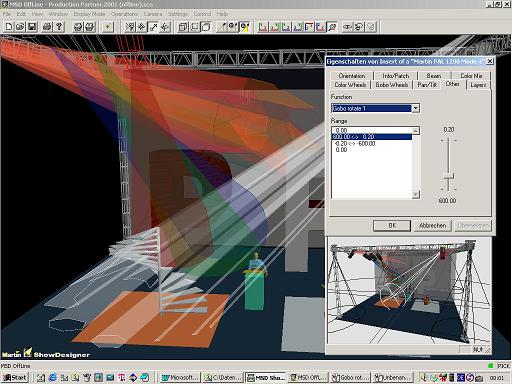
Task: Click the eye-shaped icon near the toolbar end
Action: tap(348, 27)
